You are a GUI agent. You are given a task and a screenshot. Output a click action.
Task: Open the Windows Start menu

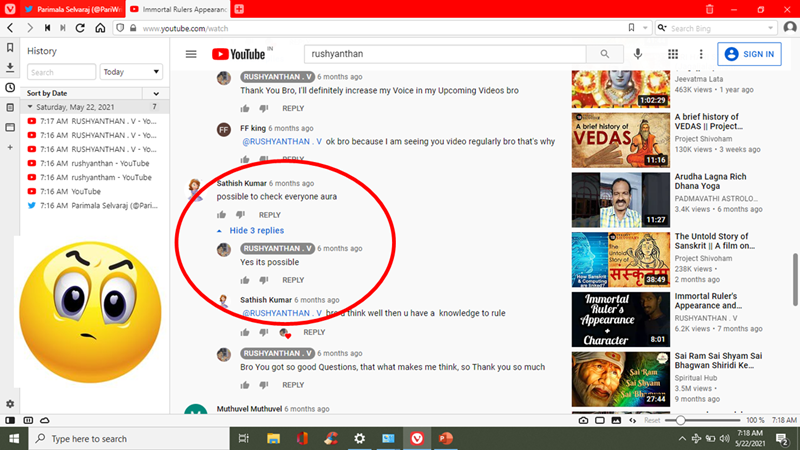coord(14,439)
